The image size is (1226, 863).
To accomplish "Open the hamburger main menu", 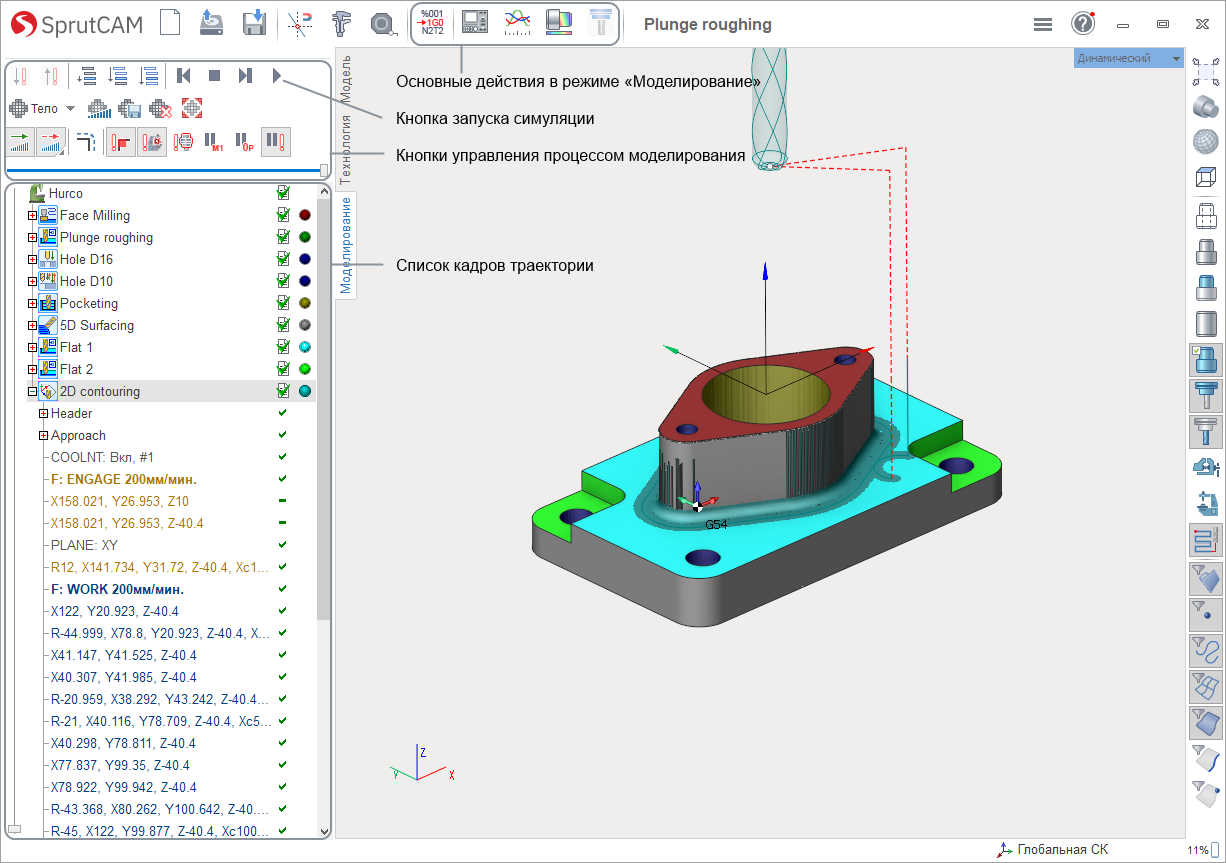I will [x=1043, y=25].
